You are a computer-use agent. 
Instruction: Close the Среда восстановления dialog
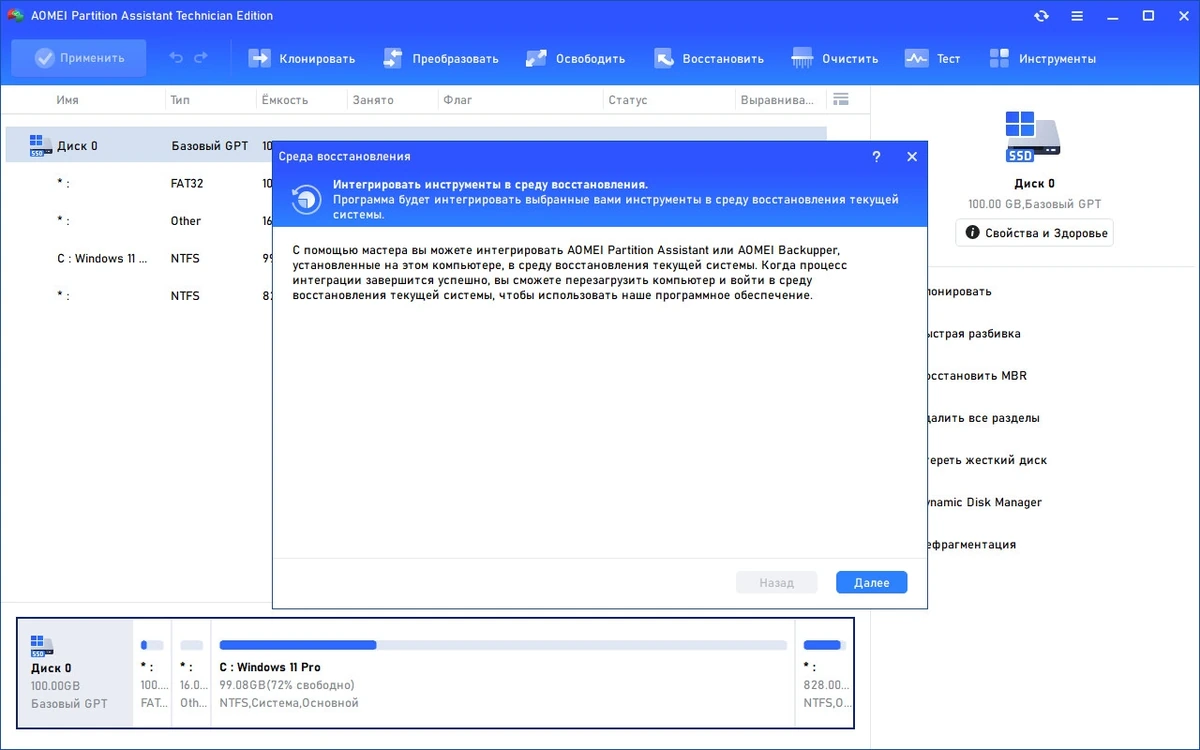coord(912,157)
